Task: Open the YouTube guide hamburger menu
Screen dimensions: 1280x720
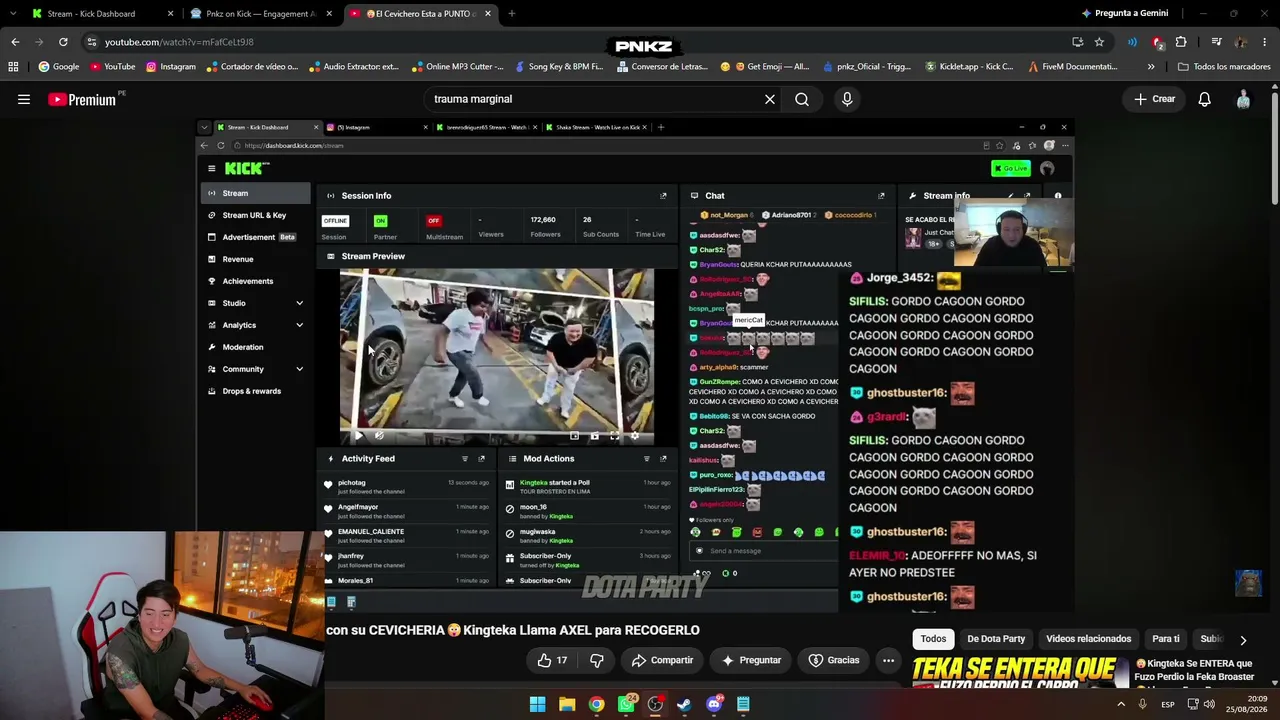Action: pos(24,99)
